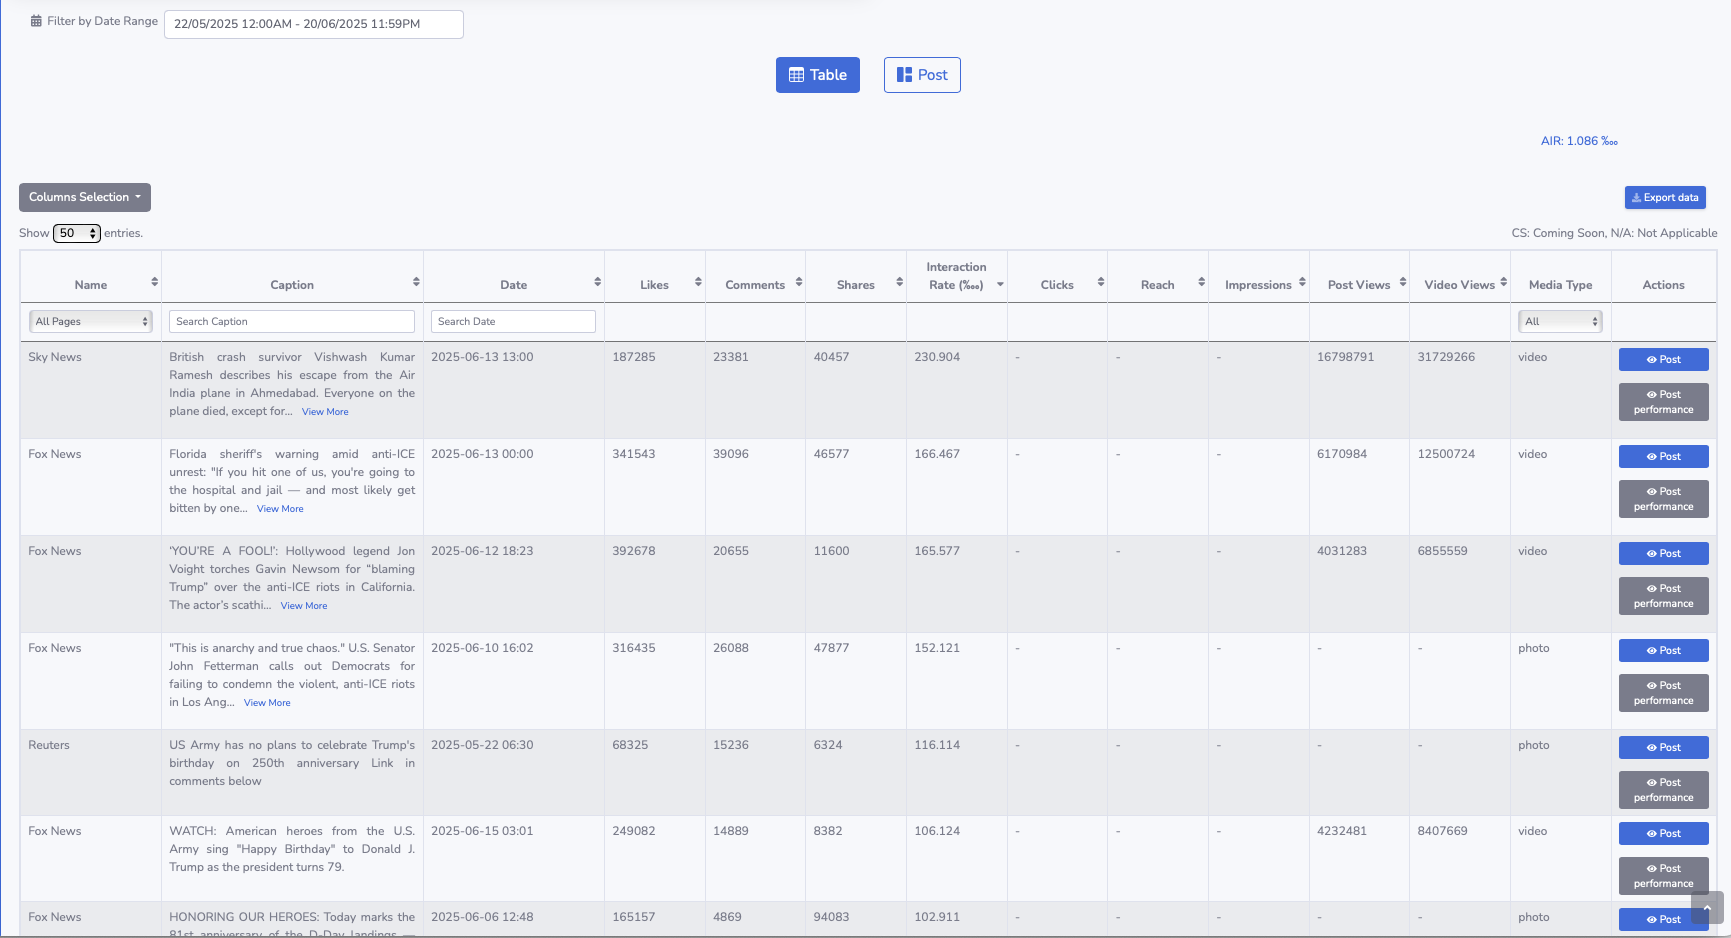Viewport: 1731px width, 938px height.
Task: Sort by Reach column sort icon
Action: pyautogui.click(x=1201, y=282)
